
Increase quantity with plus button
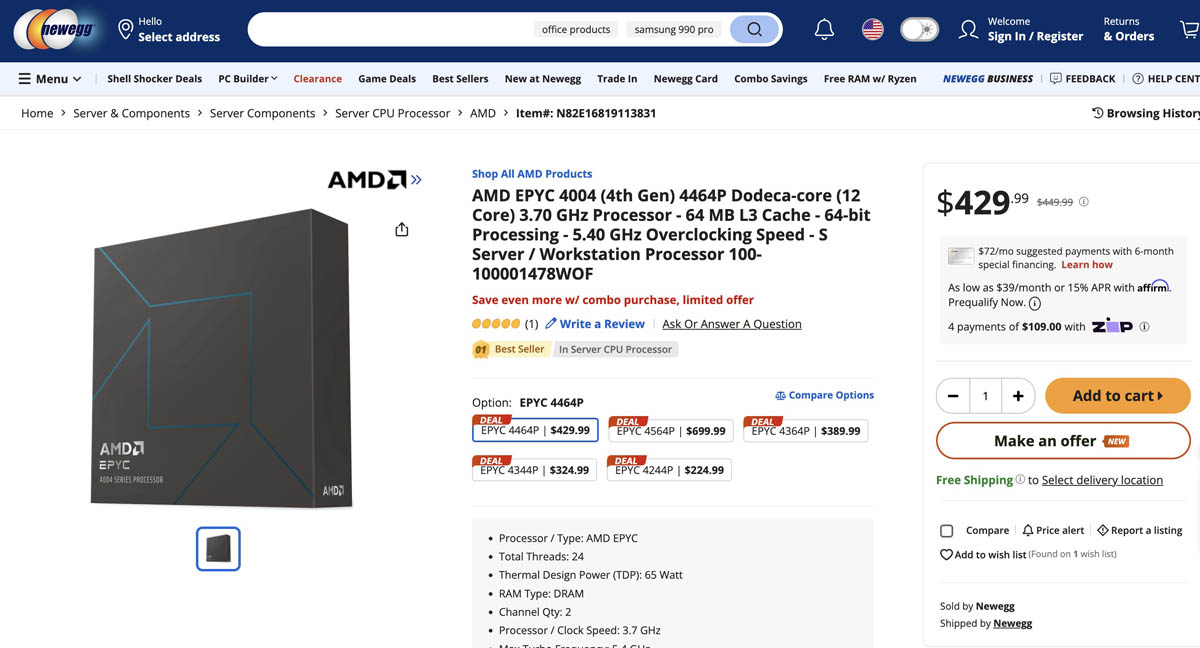pos(1018,396)
